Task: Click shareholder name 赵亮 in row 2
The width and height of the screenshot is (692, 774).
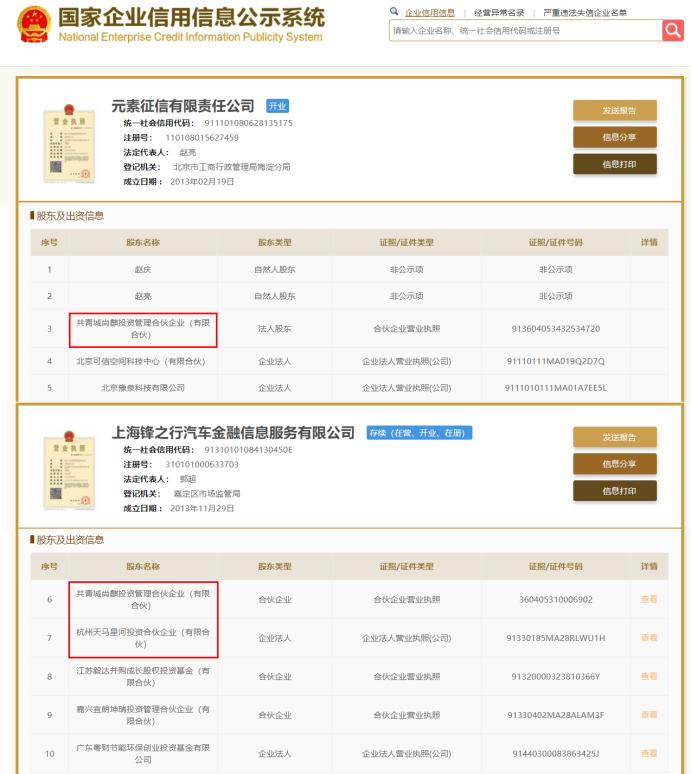Action: (143, 296)
